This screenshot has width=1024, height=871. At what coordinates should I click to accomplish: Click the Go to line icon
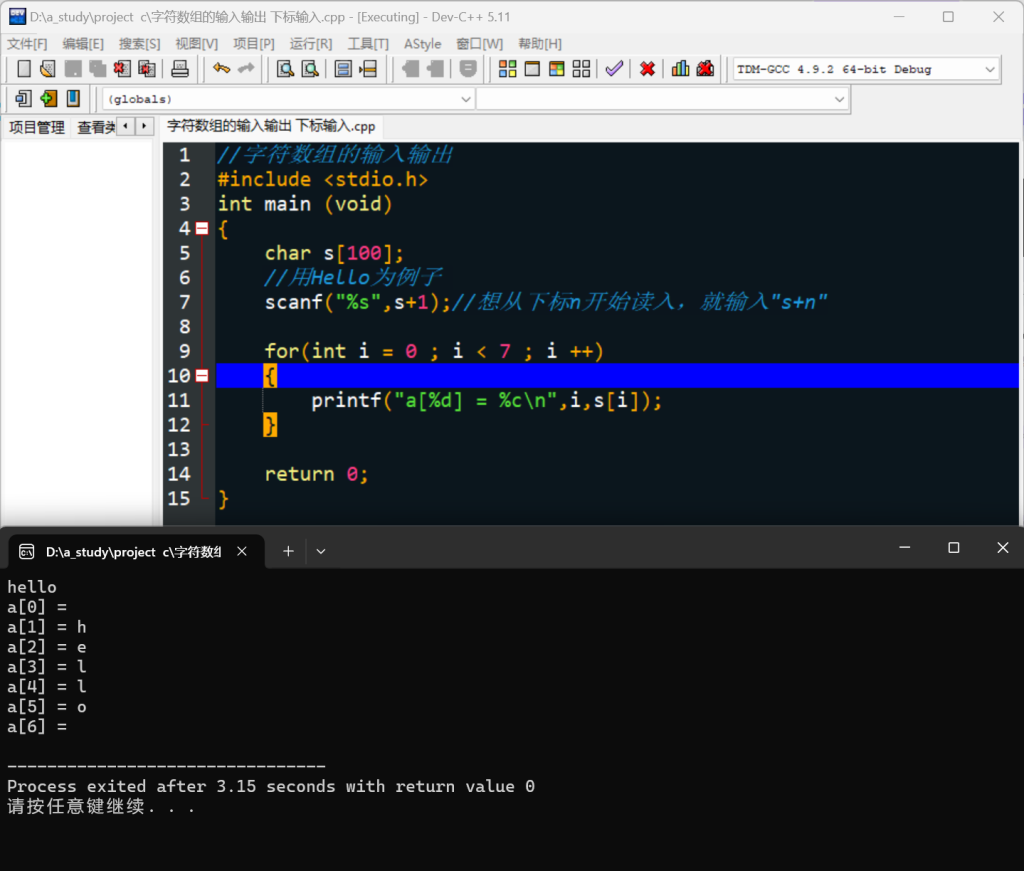[x=368, y=69]
